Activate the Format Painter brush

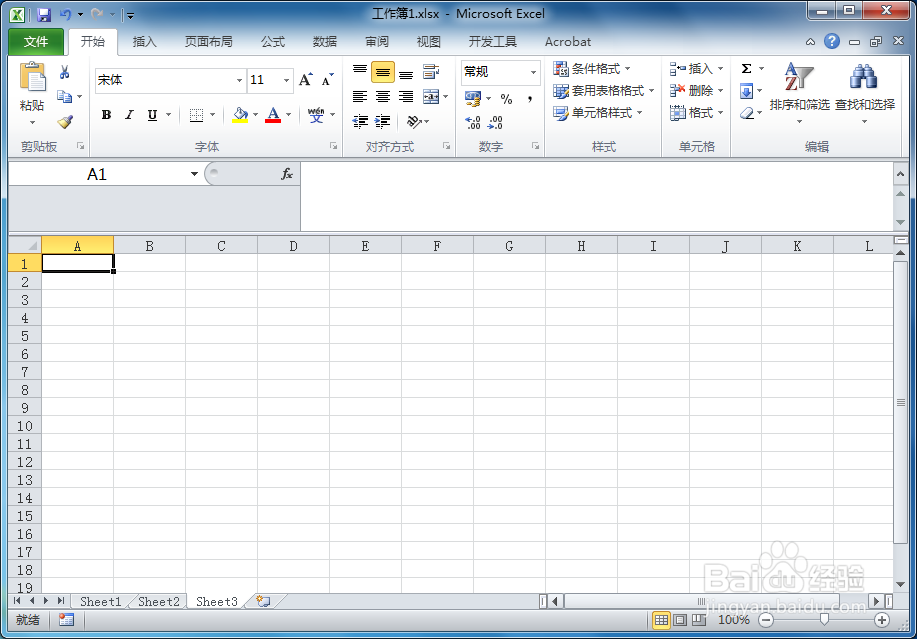pos(65,122)
